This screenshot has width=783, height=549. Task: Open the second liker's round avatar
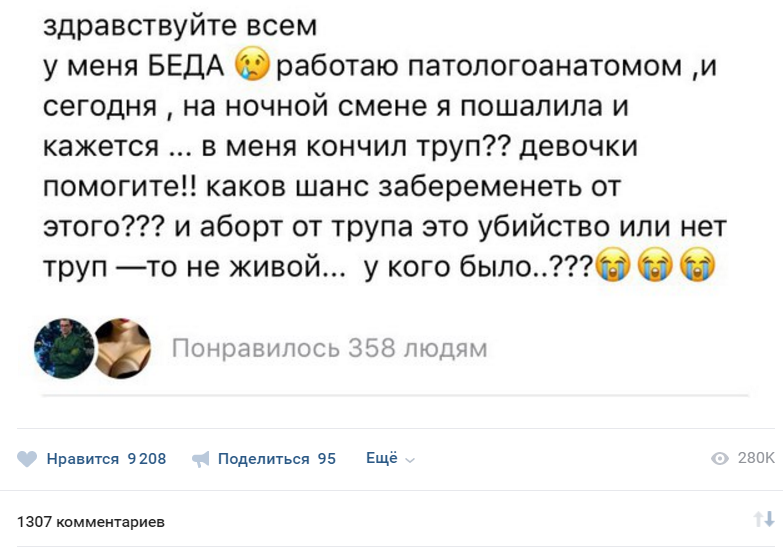click(x=122, y=348)
